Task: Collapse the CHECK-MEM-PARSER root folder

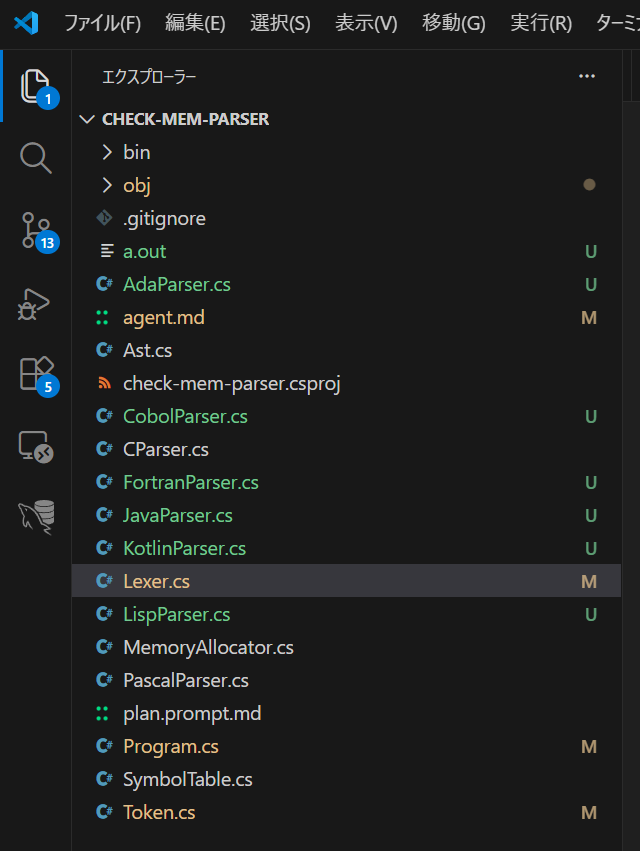Action: coord(185,119)
